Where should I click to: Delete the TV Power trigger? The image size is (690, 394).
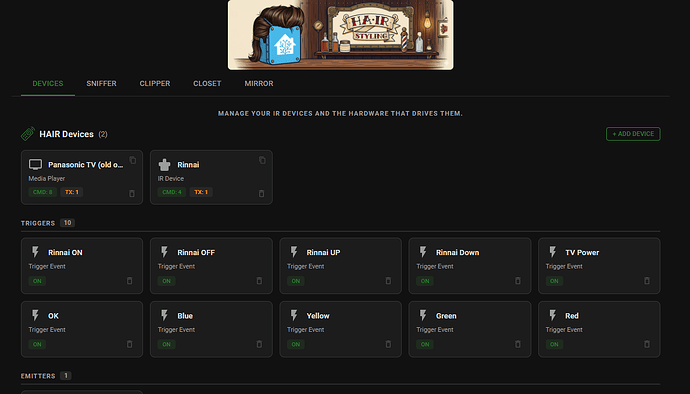(647, 280)
